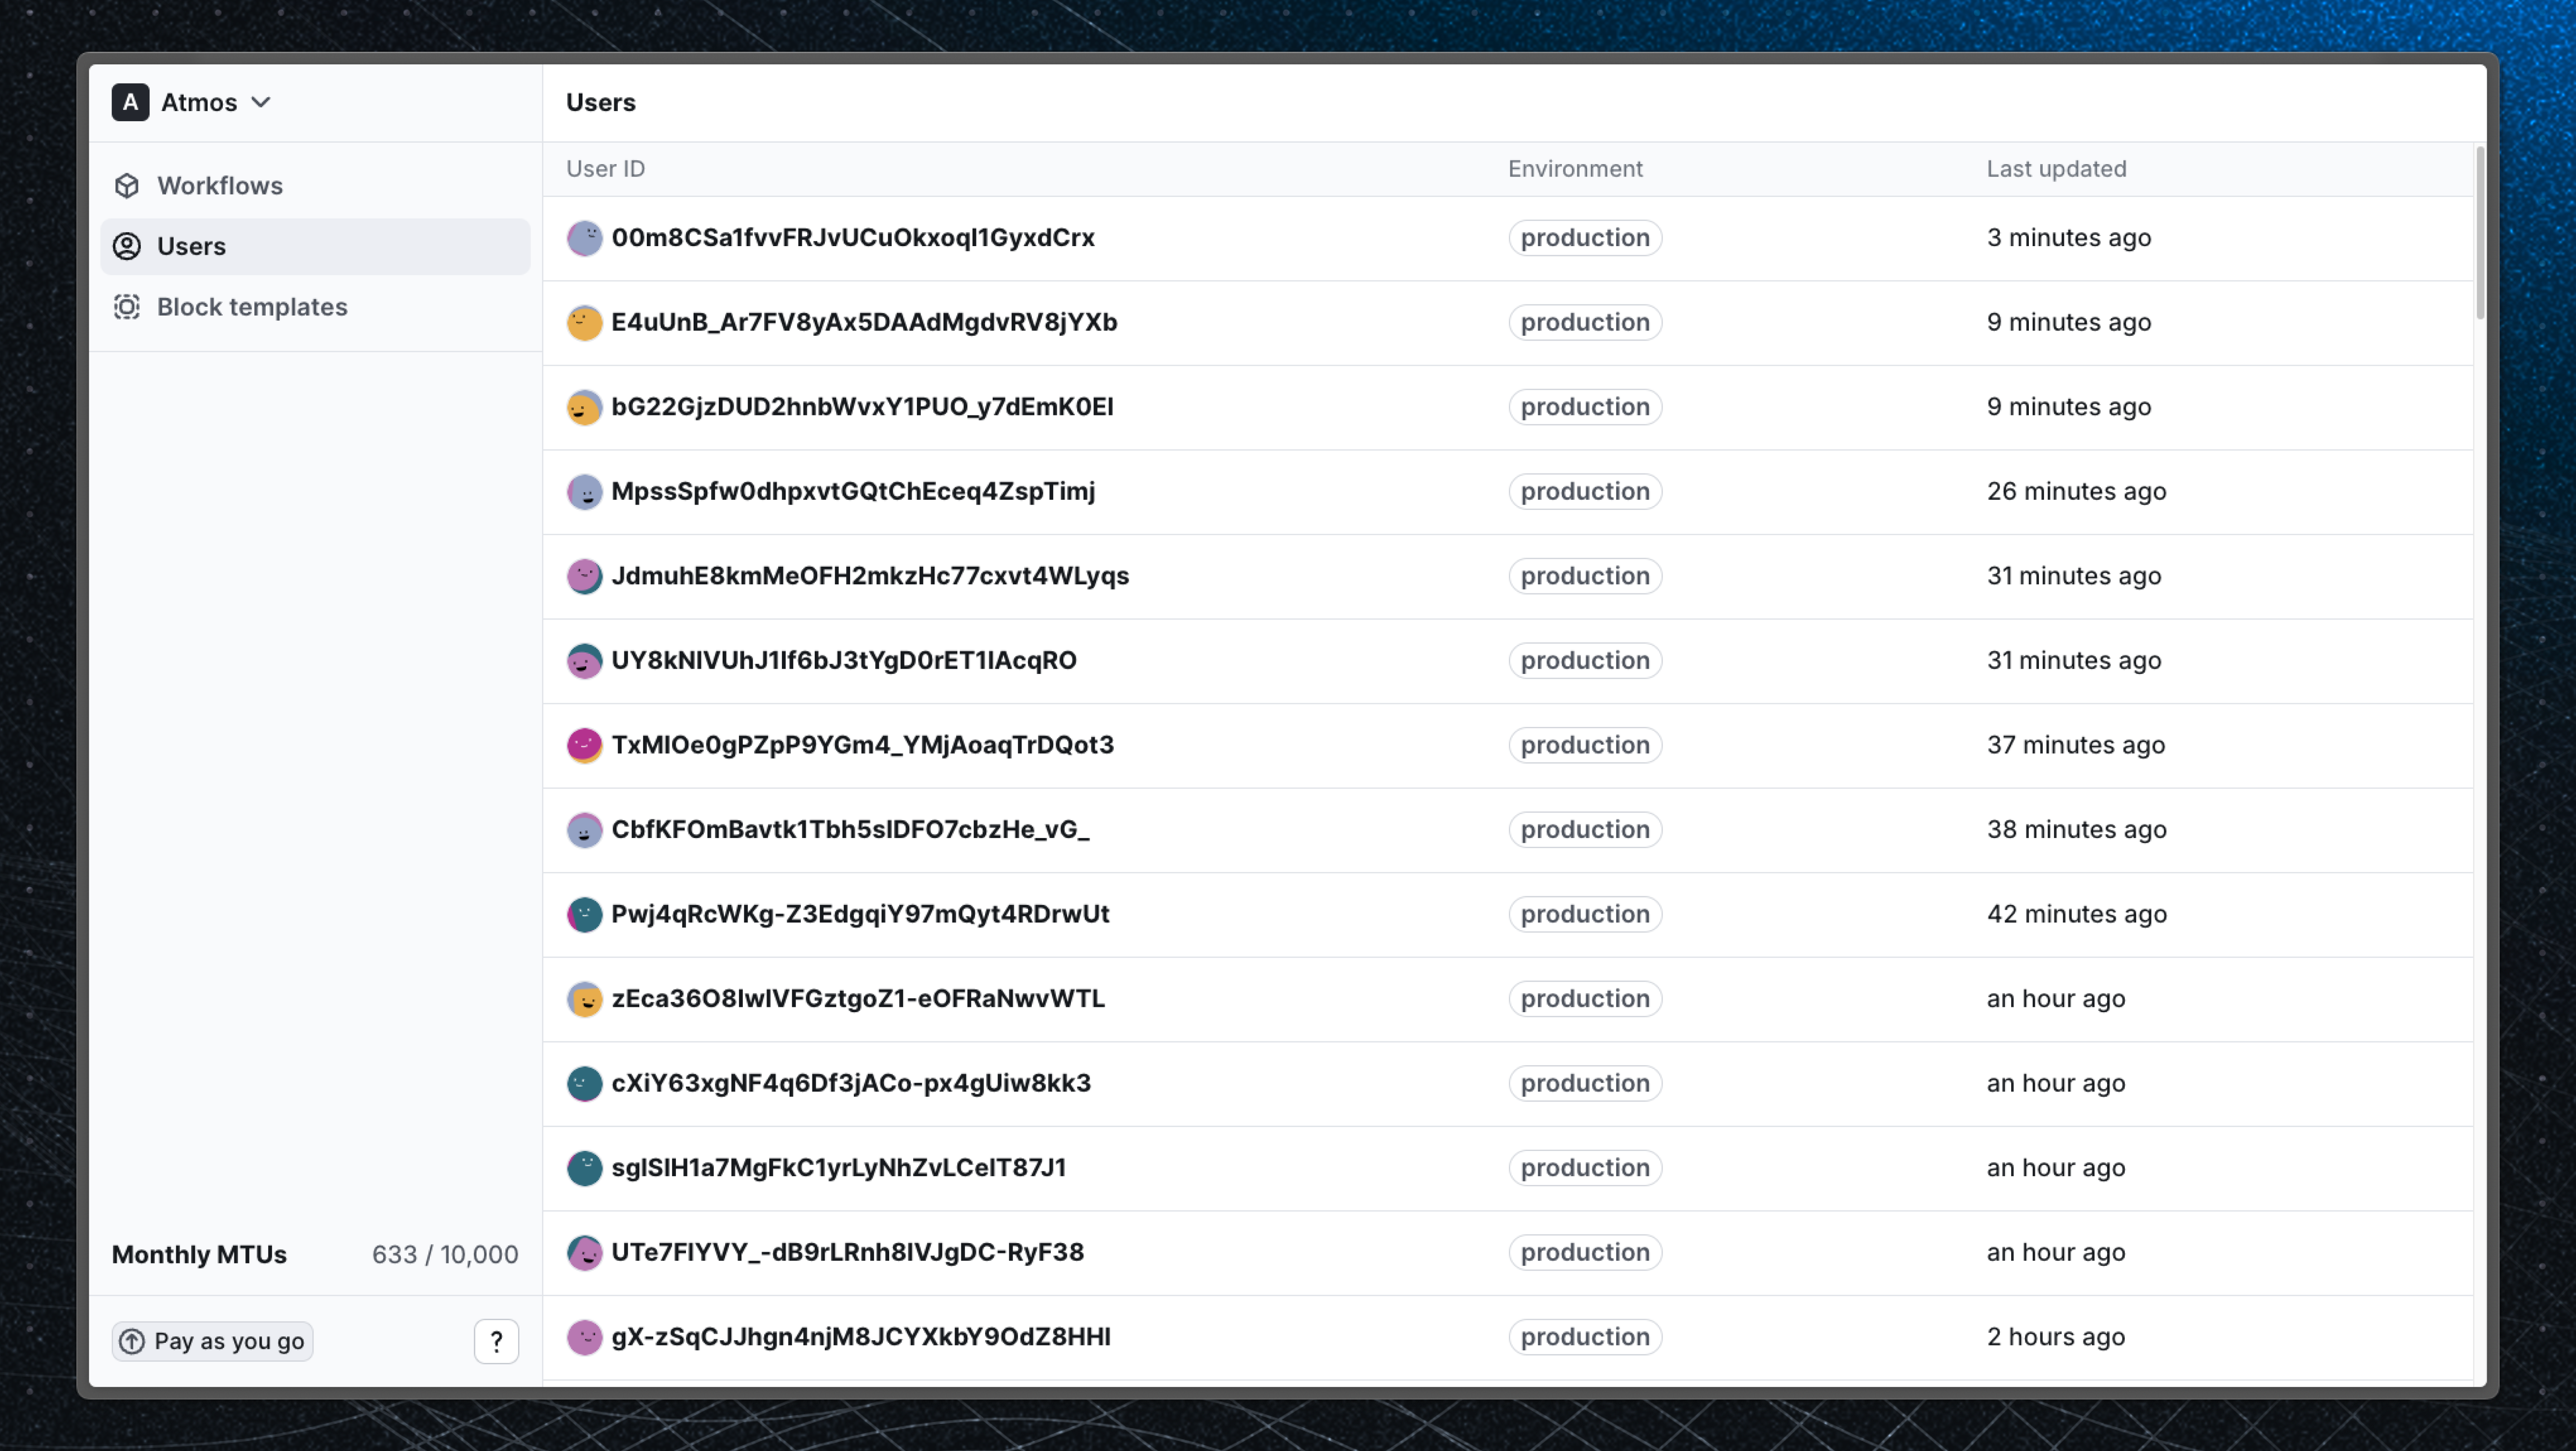Open the Atmos workspace switcher dropdown
The width and height of the screenshot is (2576, 1451).
[262, 101]
